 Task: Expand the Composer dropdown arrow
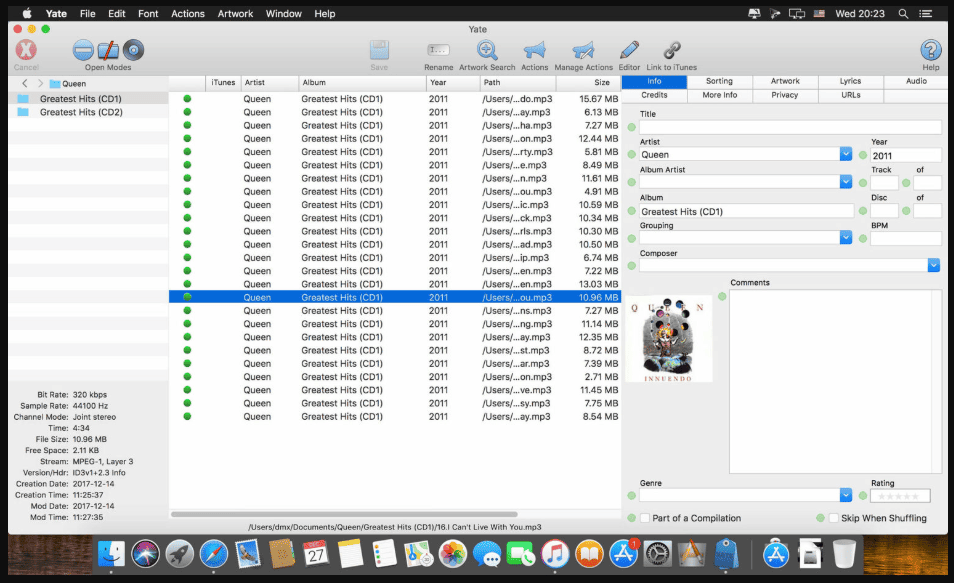pos(933,265)
